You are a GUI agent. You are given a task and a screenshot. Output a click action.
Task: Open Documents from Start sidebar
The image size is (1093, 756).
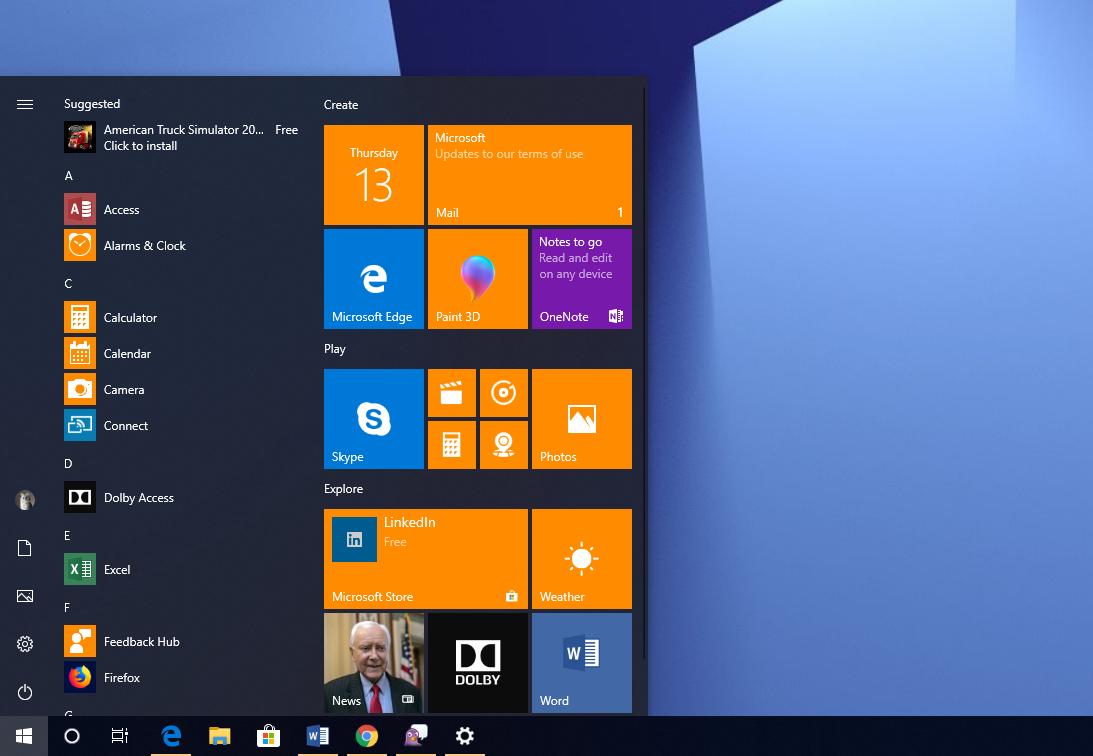click(x=25, y=548)
